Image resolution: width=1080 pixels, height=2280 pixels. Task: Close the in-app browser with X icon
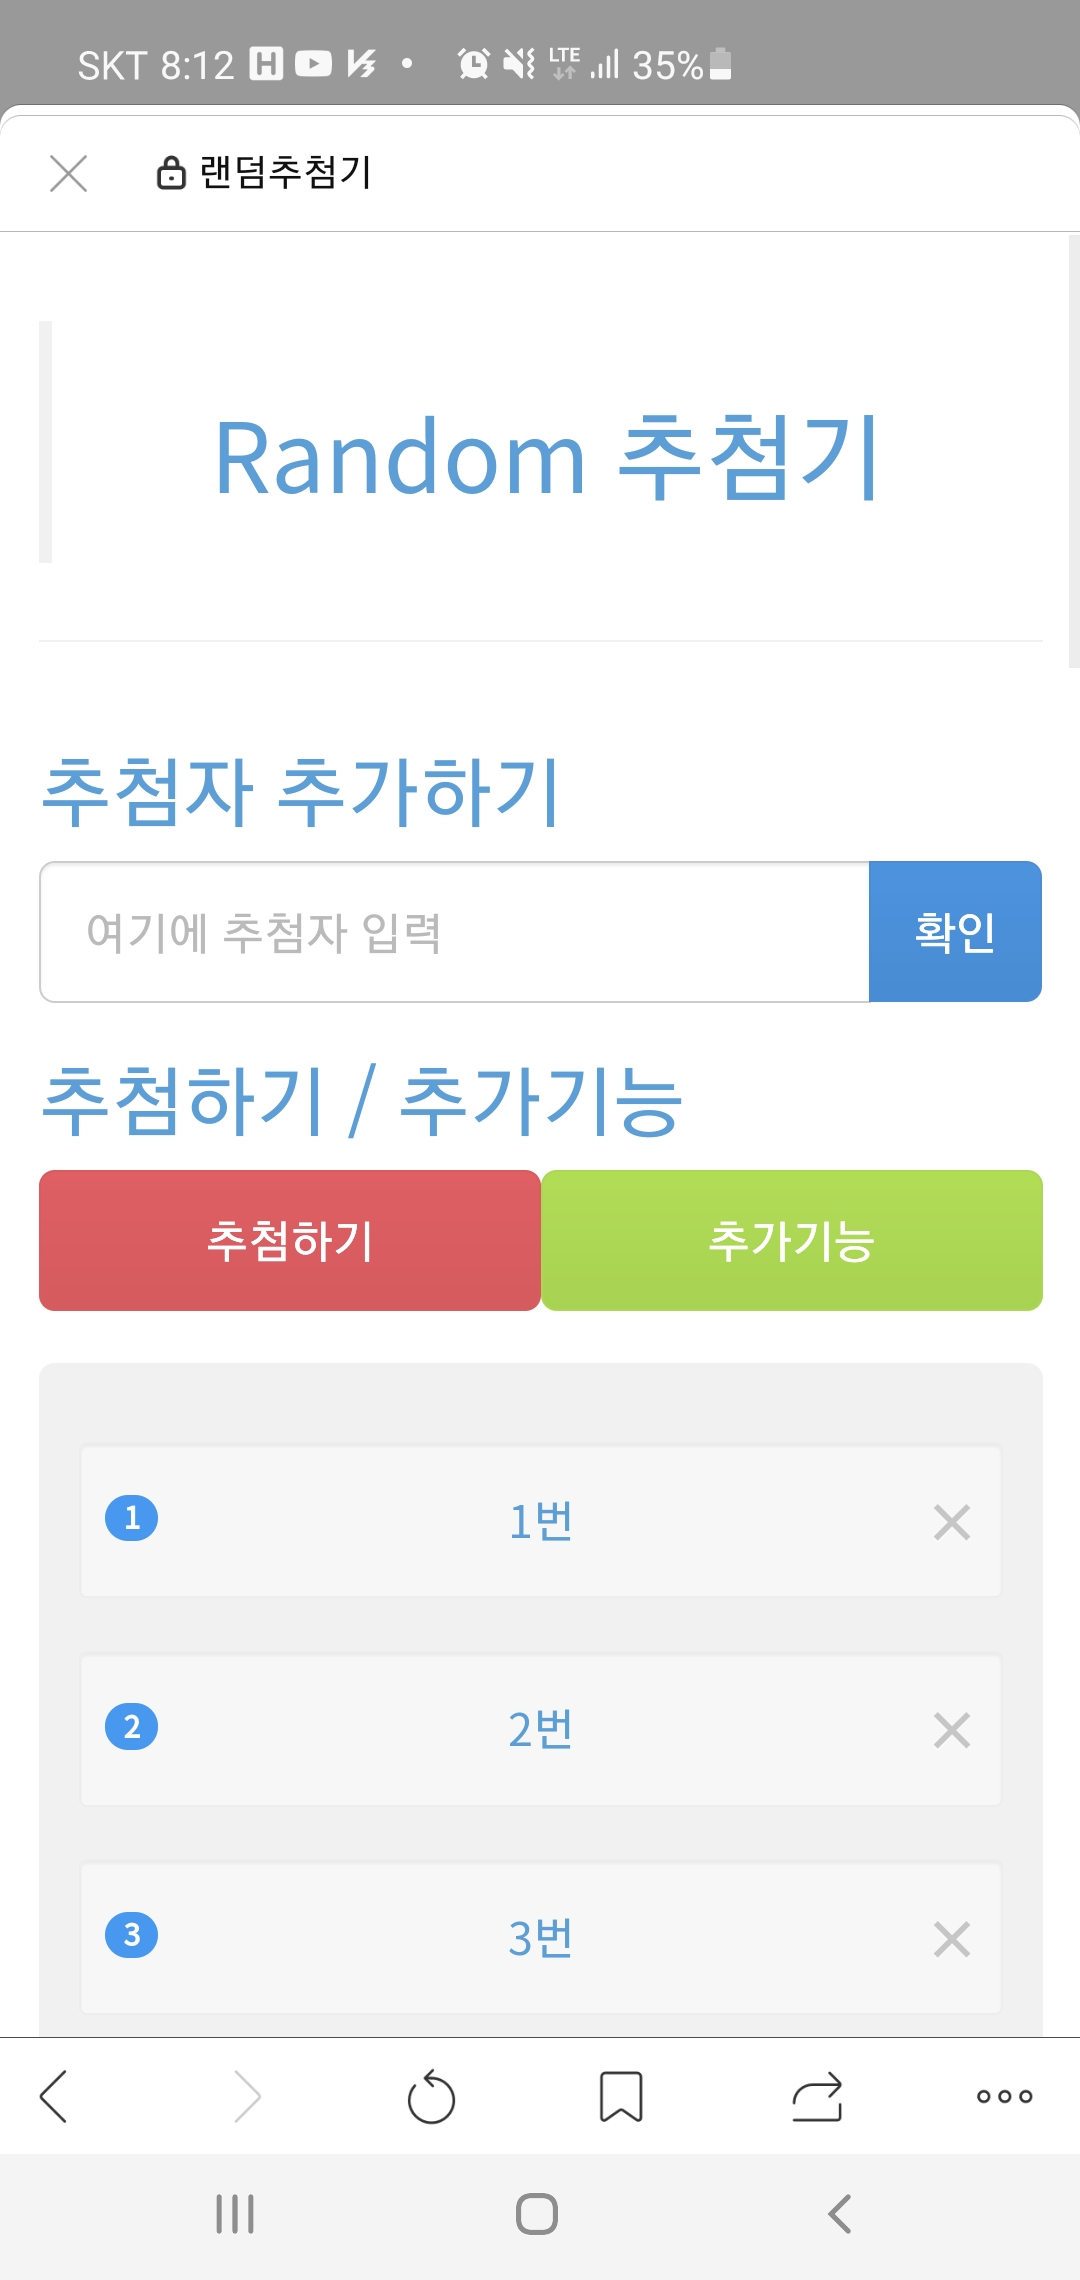(68, 173)
